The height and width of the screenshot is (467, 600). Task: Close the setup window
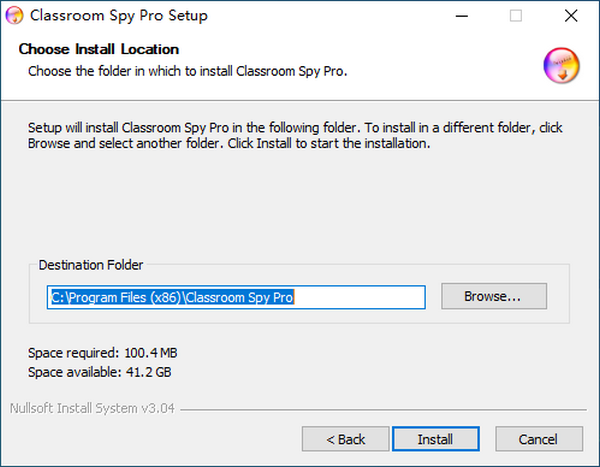570,17
